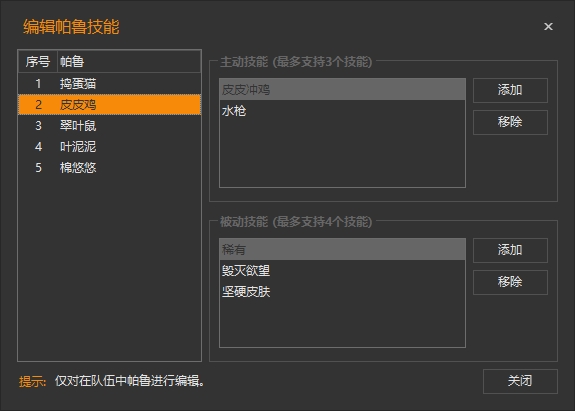
Task: Select active skill 皮皮冲鸡
Action: (342, 89)
